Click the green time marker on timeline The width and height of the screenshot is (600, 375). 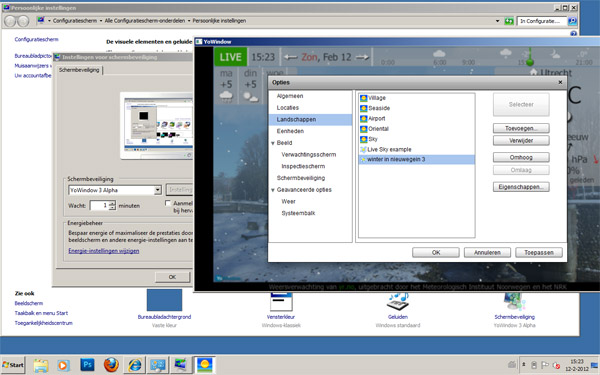[x=530, y=62]
